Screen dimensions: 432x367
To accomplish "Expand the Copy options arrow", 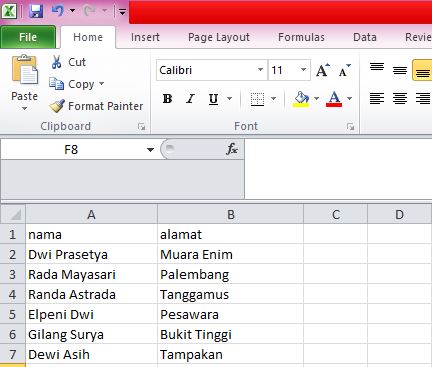I will (x=101, y=83).
